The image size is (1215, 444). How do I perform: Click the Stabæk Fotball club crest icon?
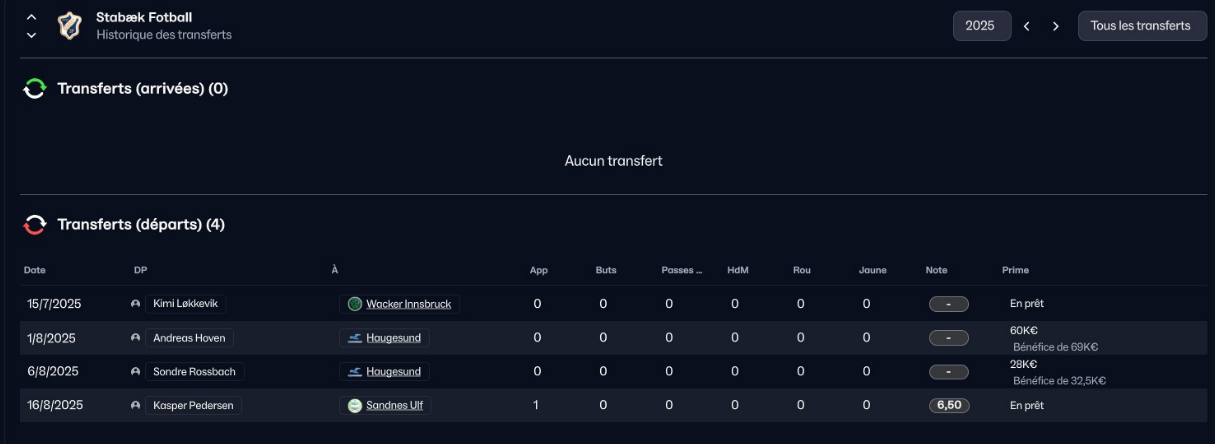tap(69, 26)
